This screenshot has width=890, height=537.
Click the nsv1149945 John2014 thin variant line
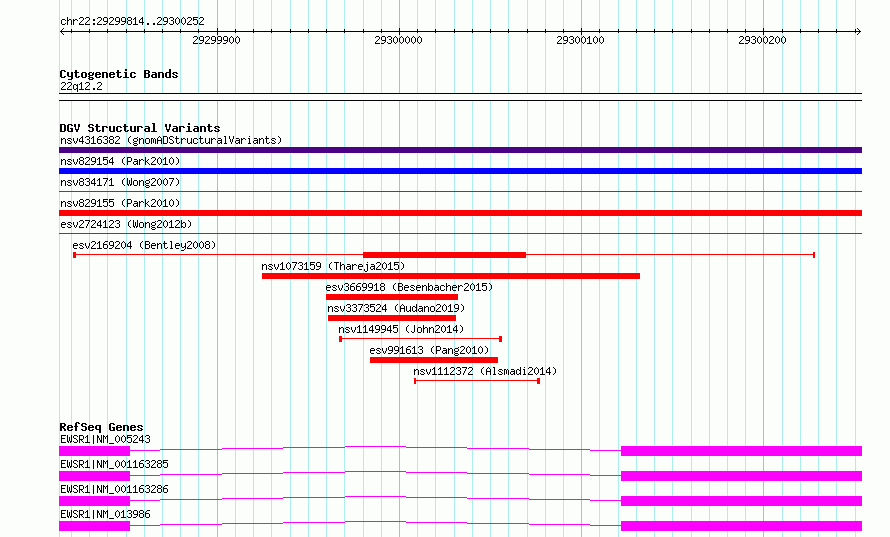(421, 339)
